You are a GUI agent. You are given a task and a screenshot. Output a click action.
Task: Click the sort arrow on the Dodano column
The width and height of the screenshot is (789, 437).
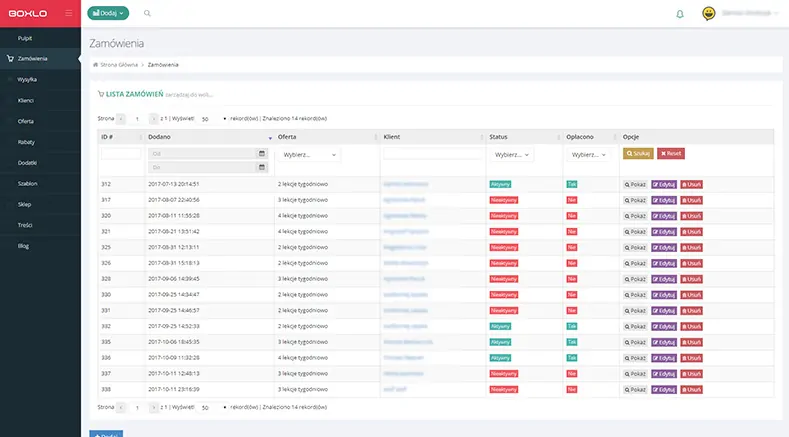[270, 136]
